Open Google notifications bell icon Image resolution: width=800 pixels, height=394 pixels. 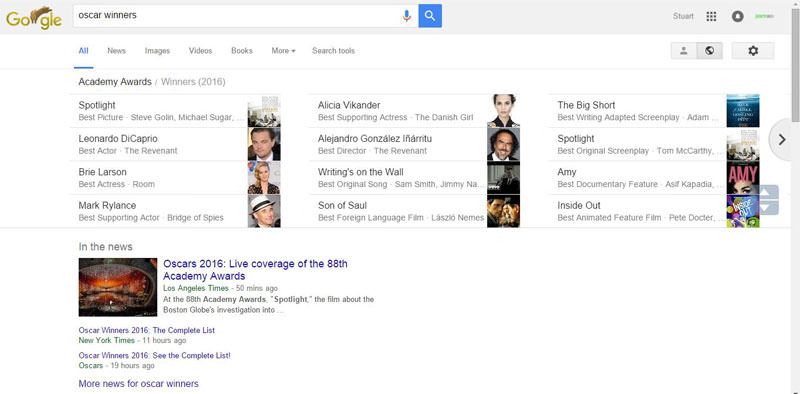pyautogui.click(x=737, y=16)
